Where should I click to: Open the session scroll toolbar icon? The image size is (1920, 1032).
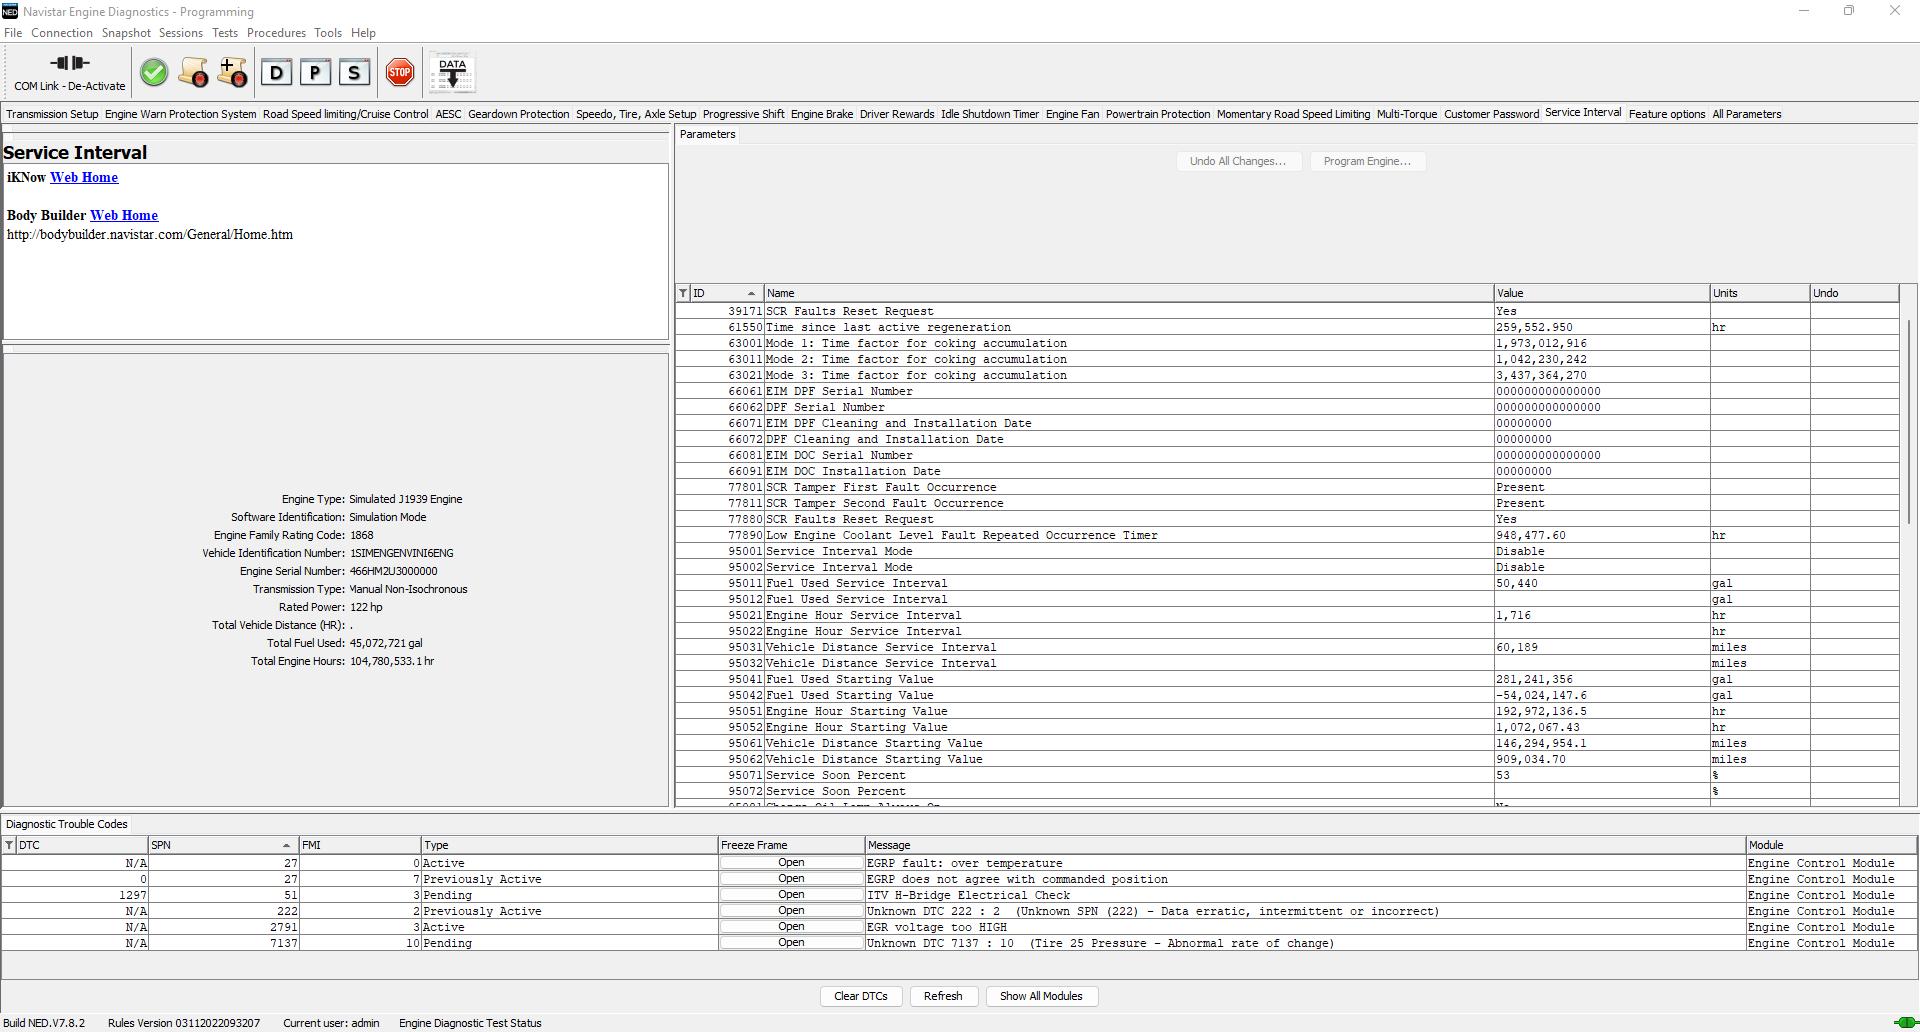[194, 72]
